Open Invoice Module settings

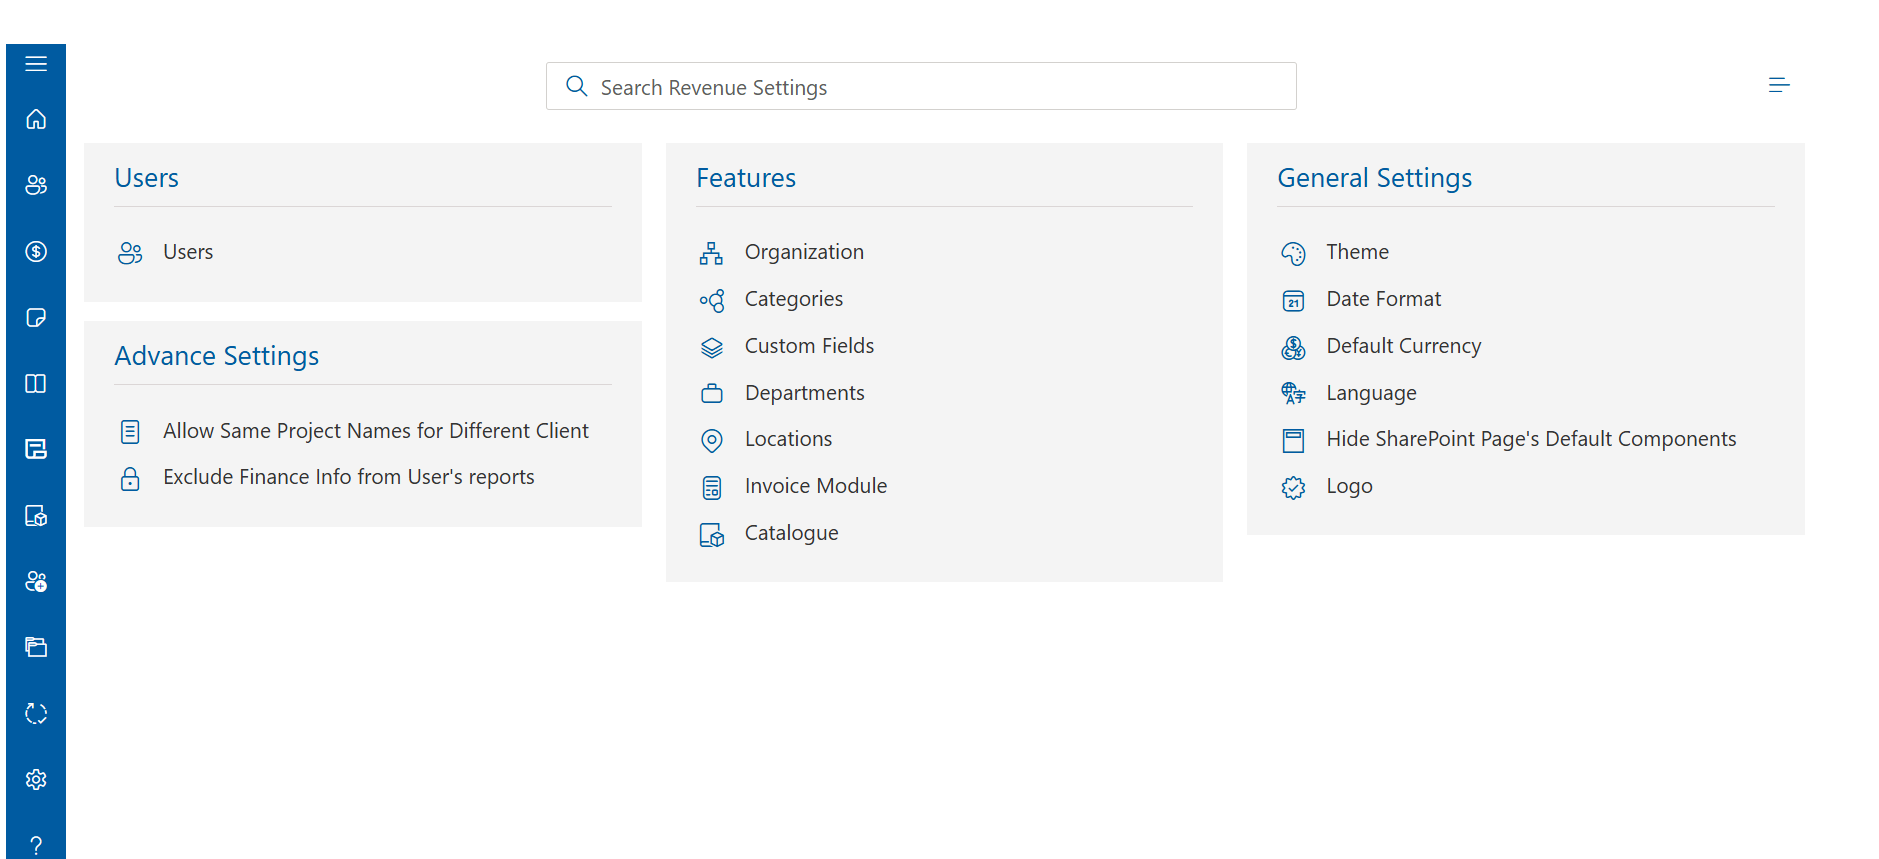(x=816, y=486)
